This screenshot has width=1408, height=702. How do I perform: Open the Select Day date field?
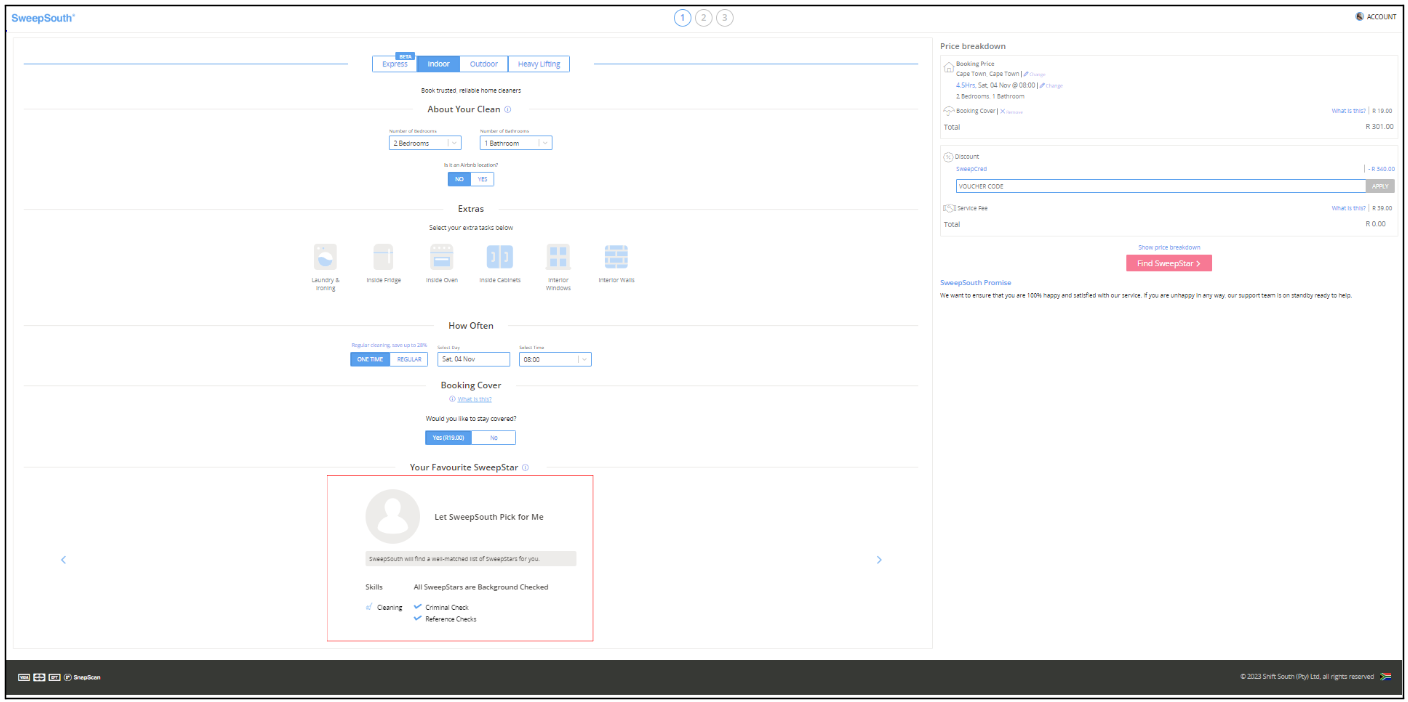[x=473, y=359]
